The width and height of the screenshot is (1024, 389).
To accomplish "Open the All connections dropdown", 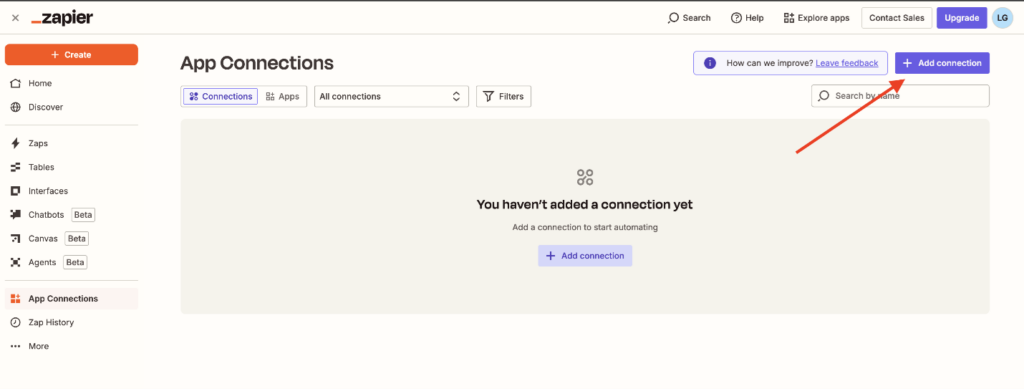I will pyautogui.click(x=391, y=97).
